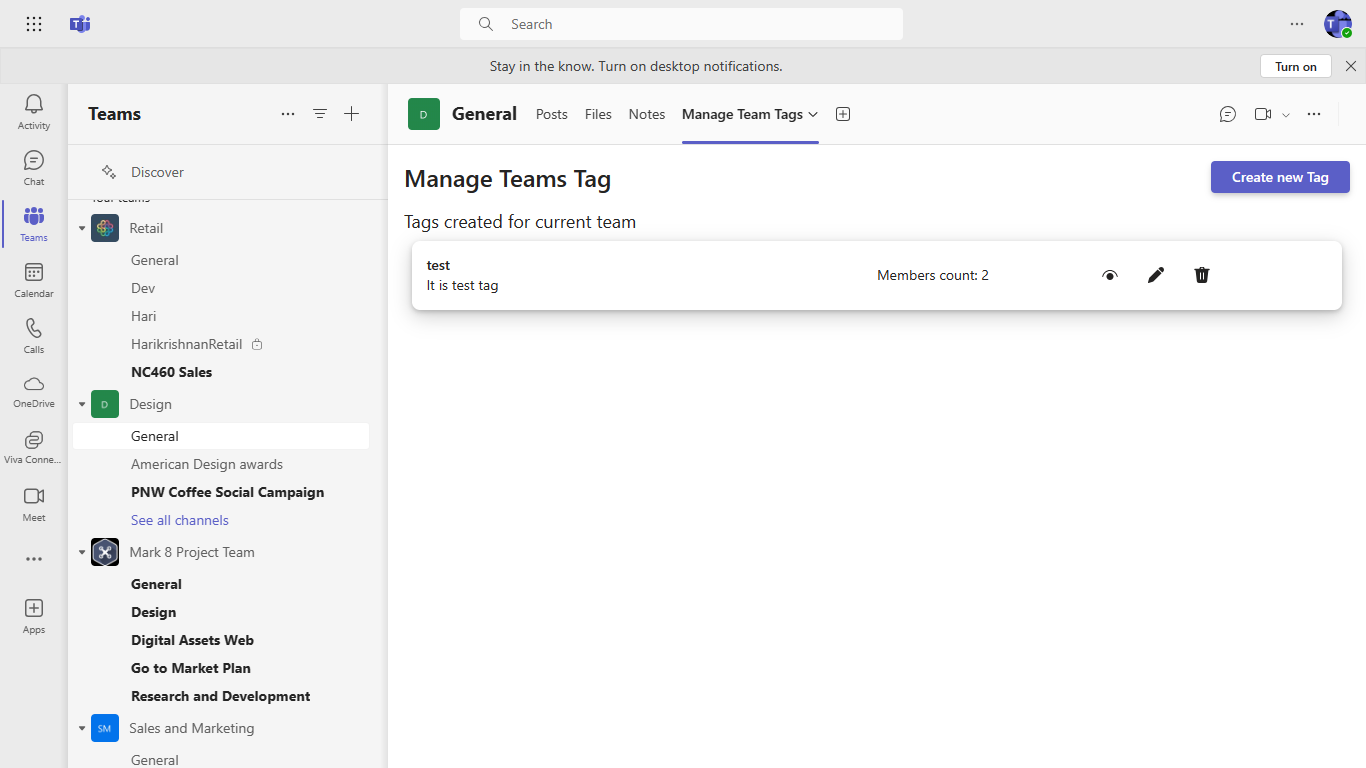The height and width of the screenshot is (768, 1366).
Task: Open Calls in the left rail
Action: pyautogui.click(x=34, y=336)
